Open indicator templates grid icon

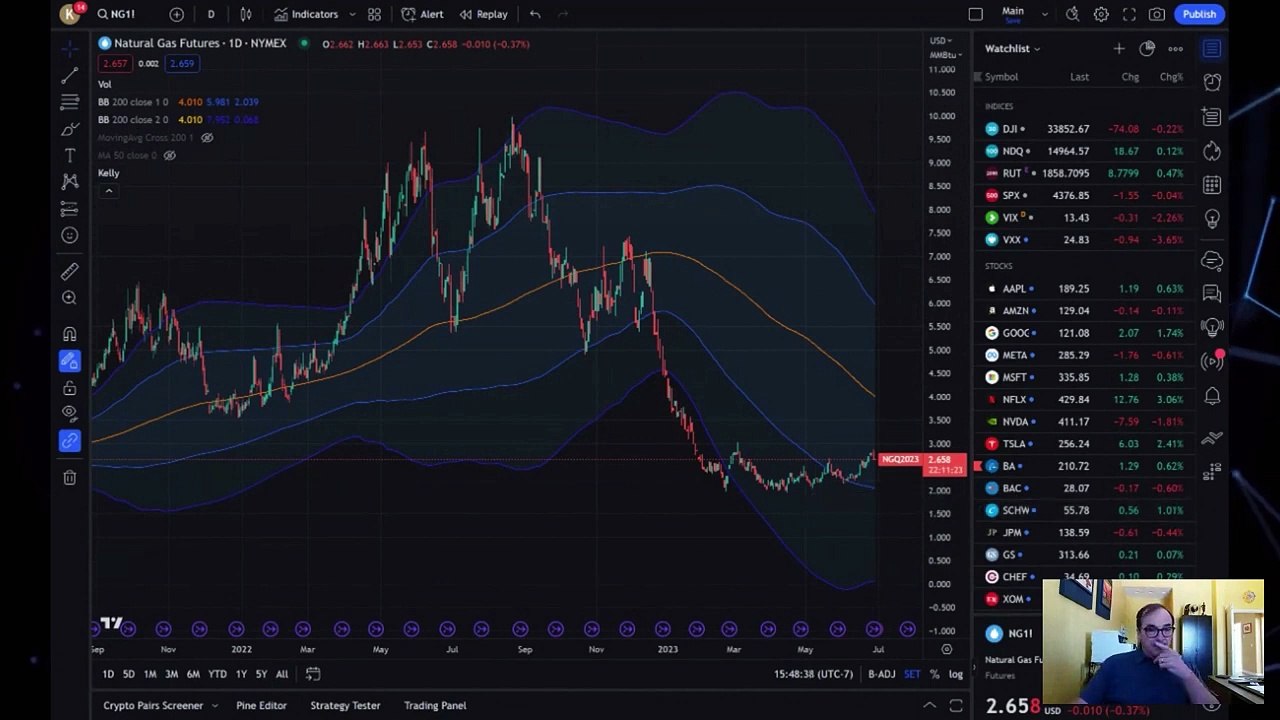pos(374,14)
